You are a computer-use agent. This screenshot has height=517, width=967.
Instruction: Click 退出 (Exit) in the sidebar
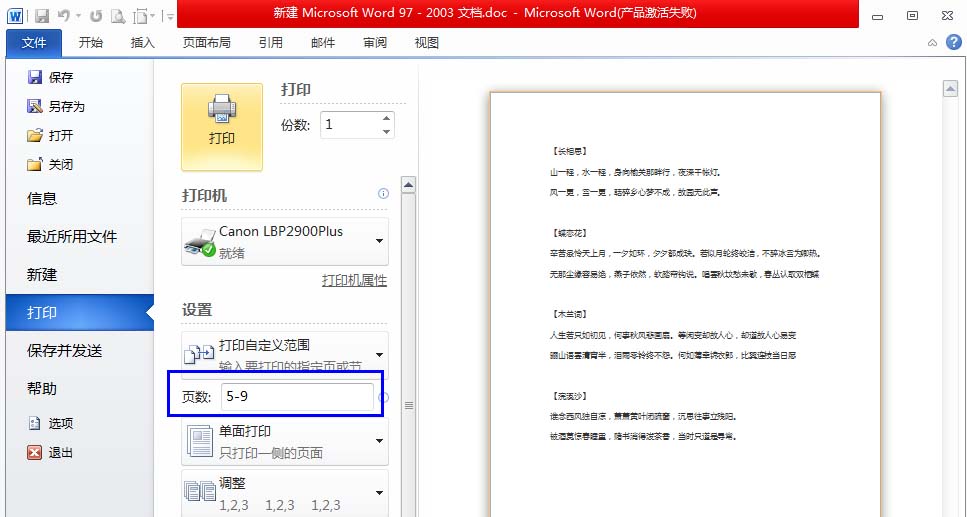(x=60, y=452)
